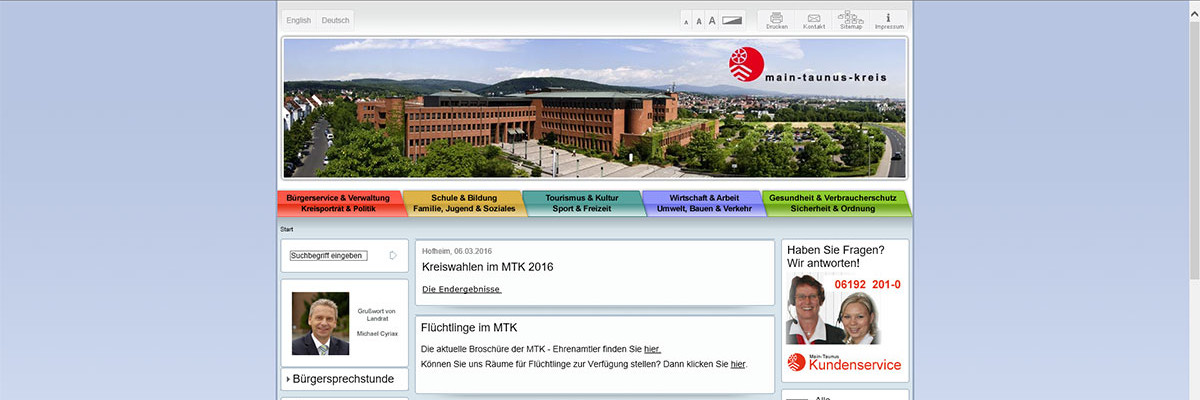Open Sicherheit & Ordnung menu
This screenshot has height=400, width=1200.
[x=833, y=209]
